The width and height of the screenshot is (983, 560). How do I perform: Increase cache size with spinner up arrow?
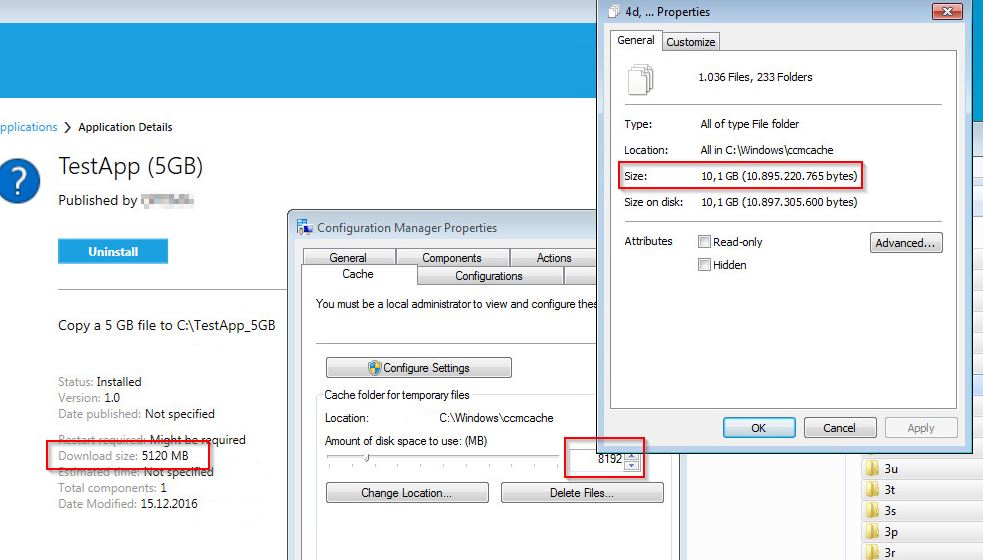[632, 455]
